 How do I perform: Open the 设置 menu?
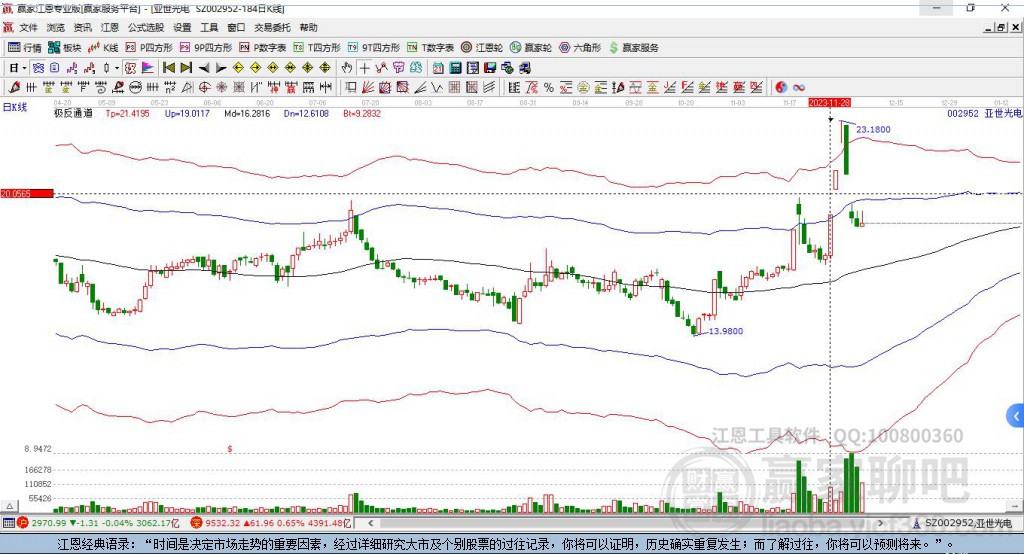[x=182, y=27]
